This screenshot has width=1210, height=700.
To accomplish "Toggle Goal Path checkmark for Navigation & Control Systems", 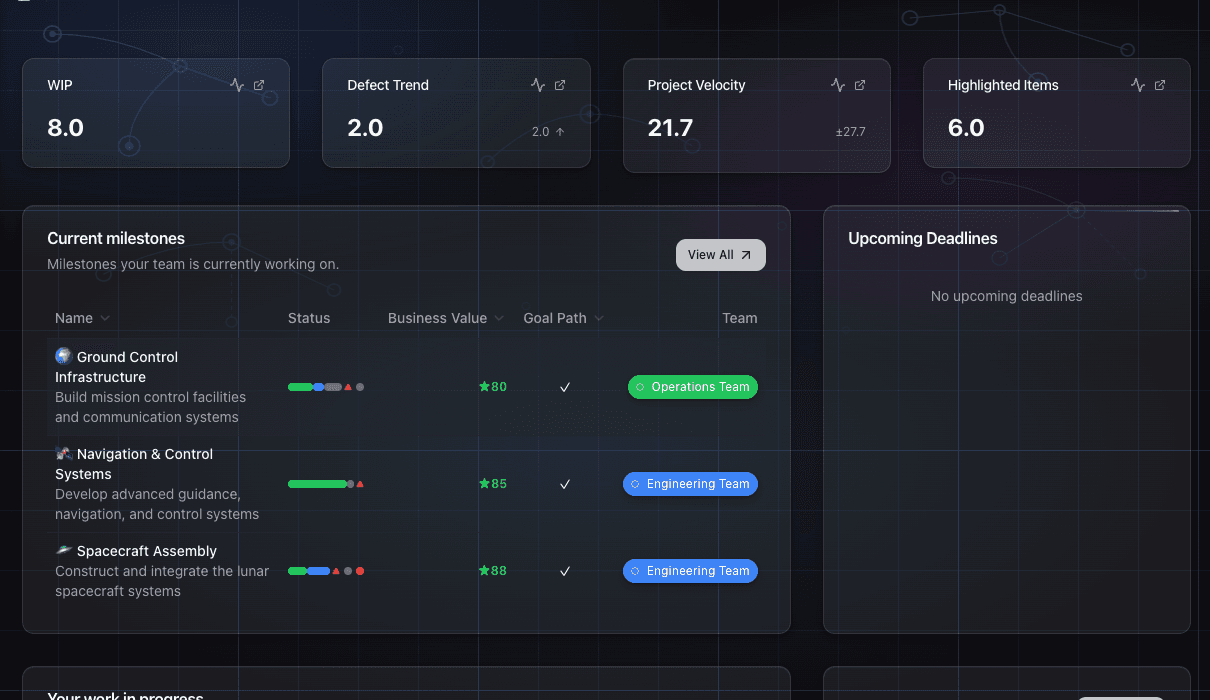I will [x=565, y=484].
